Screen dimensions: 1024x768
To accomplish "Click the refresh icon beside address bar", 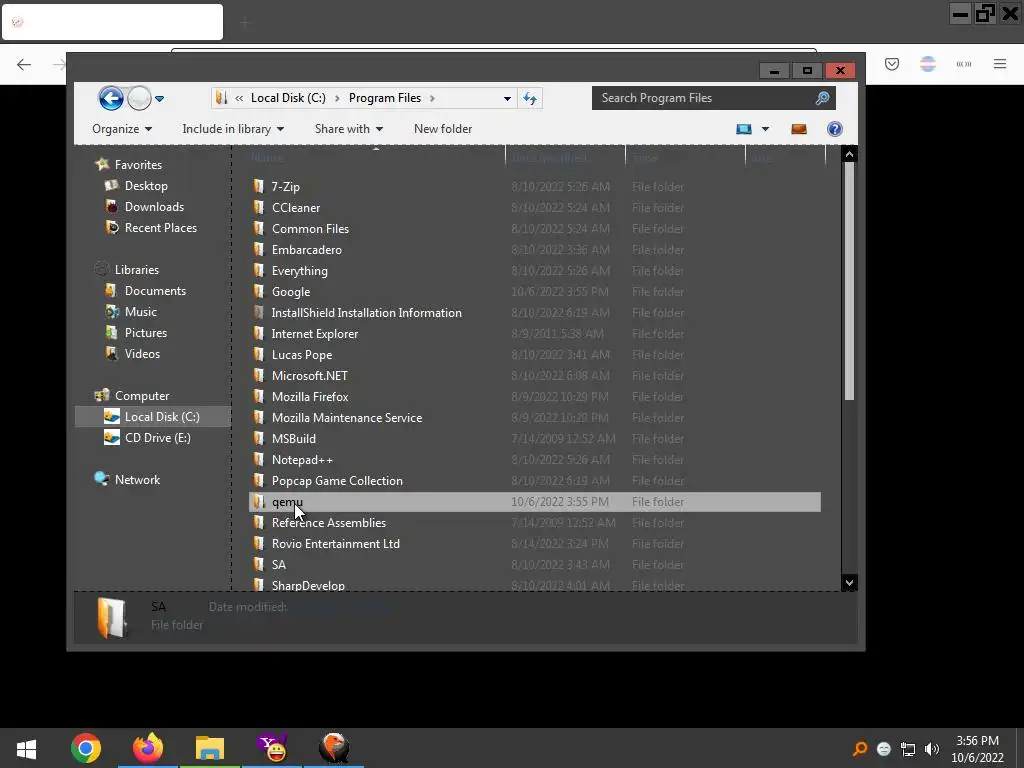I will (x=530, y=99).
